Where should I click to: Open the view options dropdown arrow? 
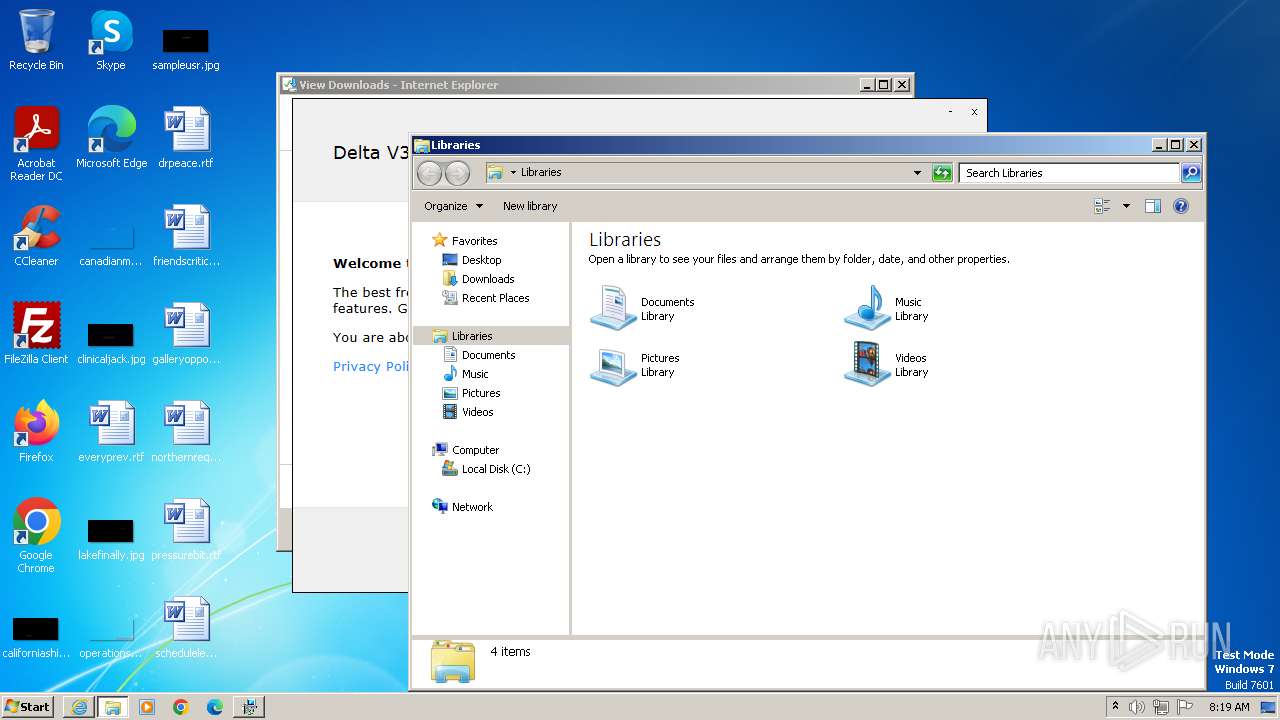click(1126, 206)
